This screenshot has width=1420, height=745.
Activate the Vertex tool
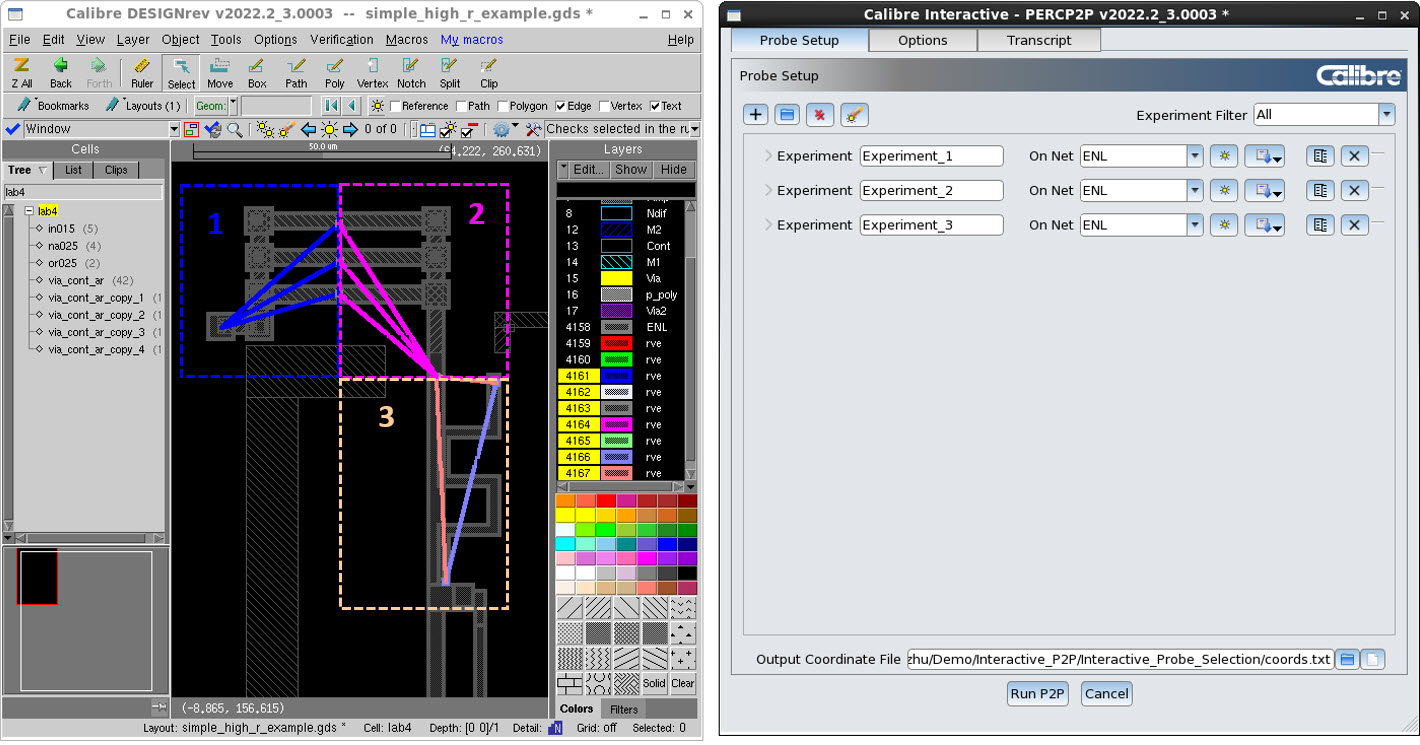coord(372,72)
